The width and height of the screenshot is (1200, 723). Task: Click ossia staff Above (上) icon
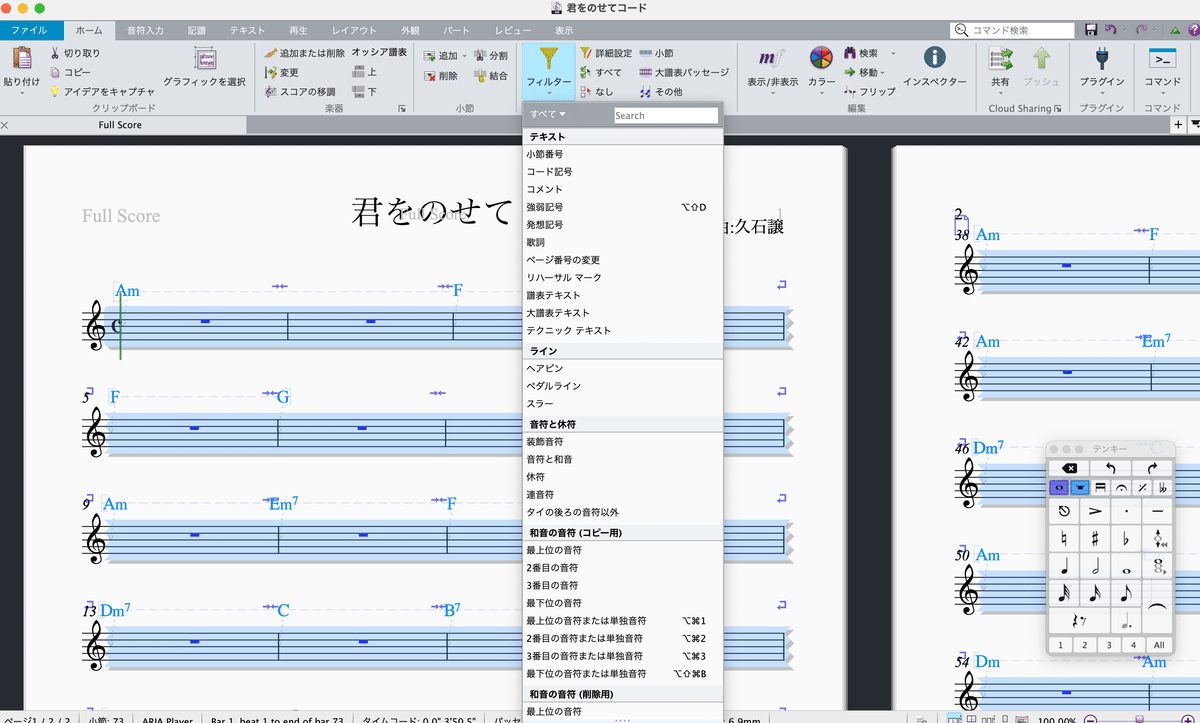[359, 72]
